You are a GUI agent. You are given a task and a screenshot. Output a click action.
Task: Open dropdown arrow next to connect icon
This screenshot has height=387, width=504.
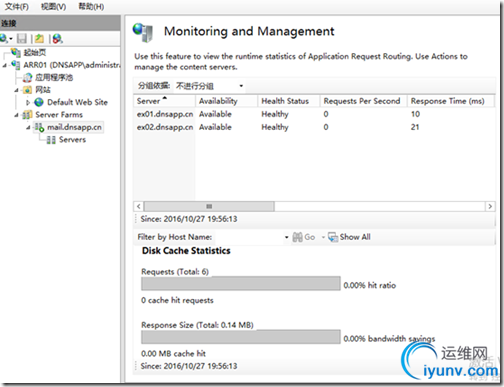tap(11, 39)
